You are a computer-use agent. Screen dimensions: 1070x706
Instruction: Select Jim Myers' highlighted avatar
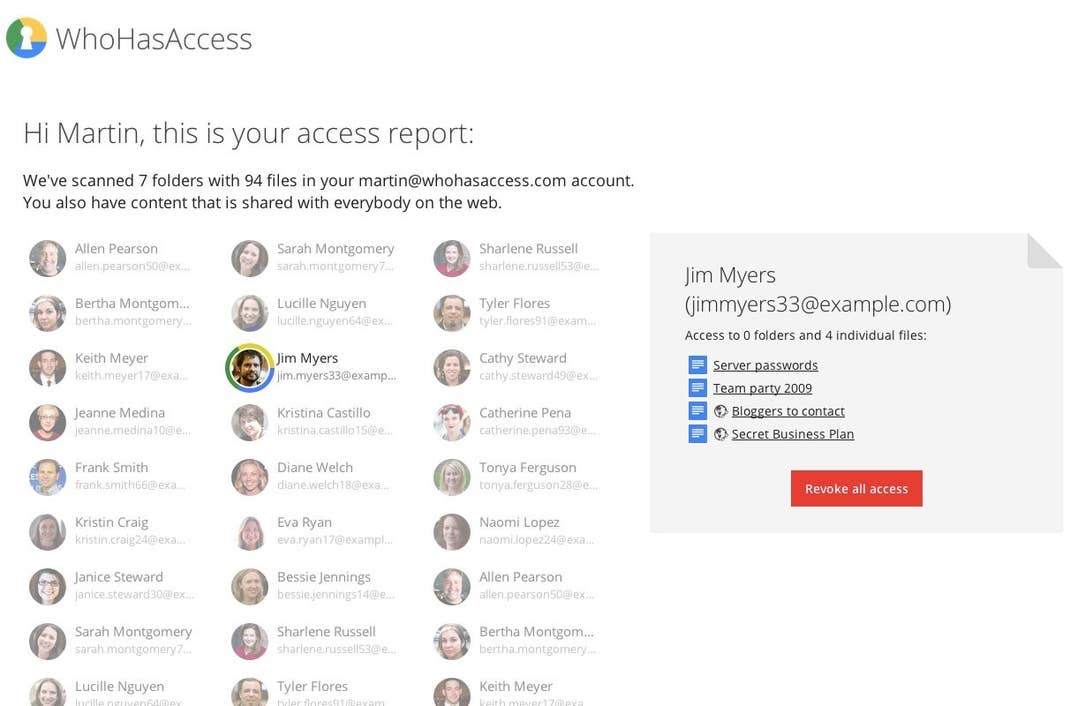point(249,368)
